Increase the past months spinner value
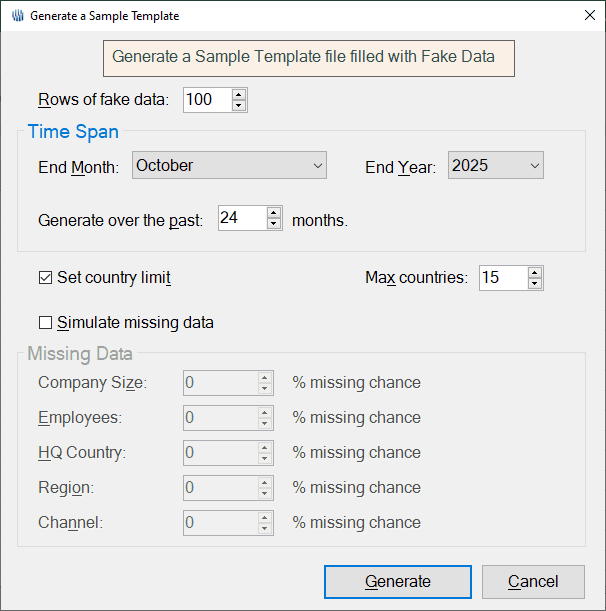The image size is (606, 611). pyautogui.click(x=274, y=212)
